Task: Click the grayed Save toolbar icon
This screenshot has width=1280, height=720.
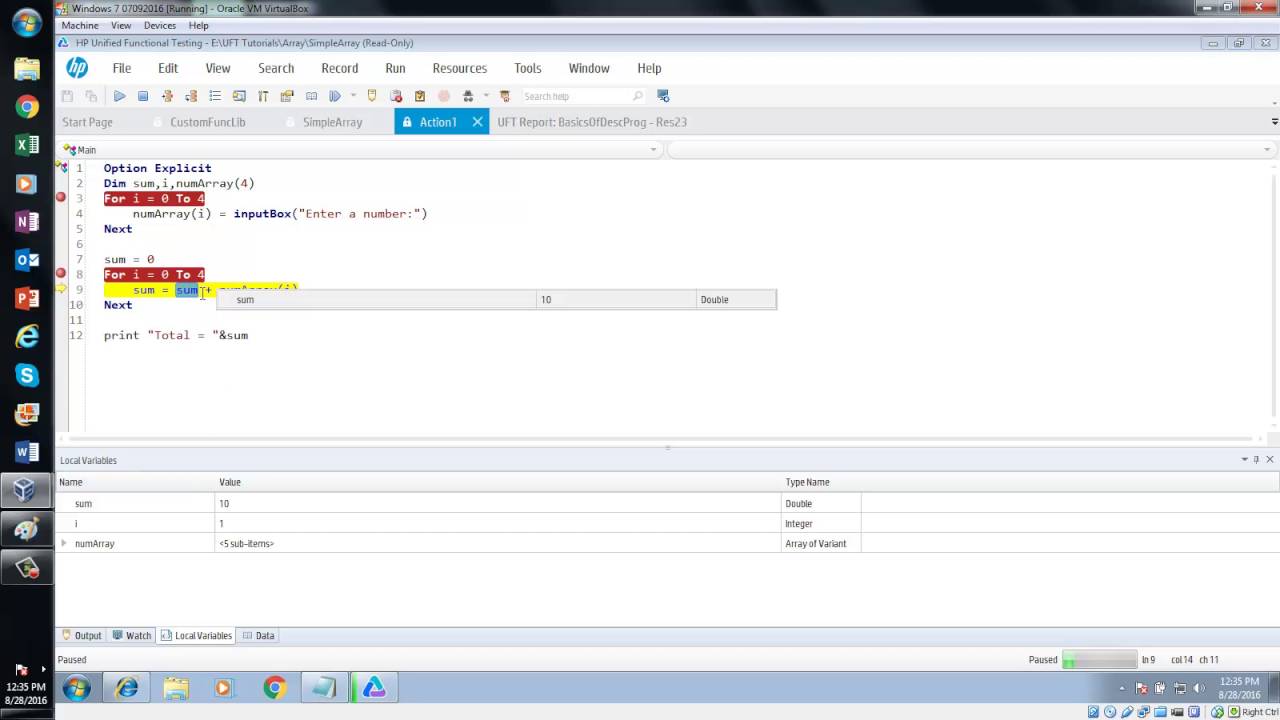Action: pos(67,96)
